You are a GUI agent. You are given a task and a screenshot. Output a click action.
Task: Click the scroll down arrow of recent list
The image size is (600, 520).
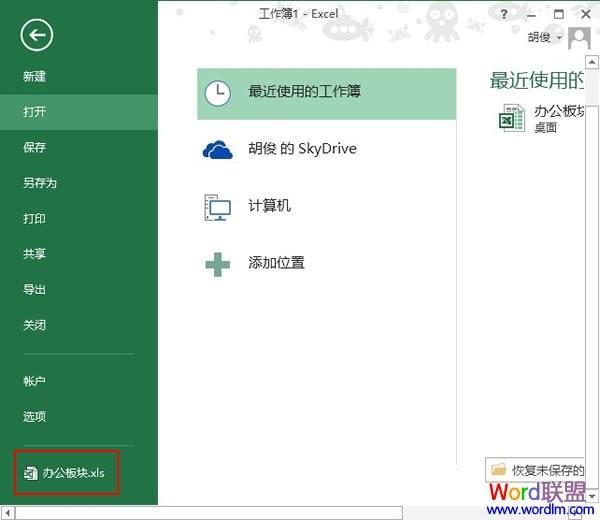[592, 496]
